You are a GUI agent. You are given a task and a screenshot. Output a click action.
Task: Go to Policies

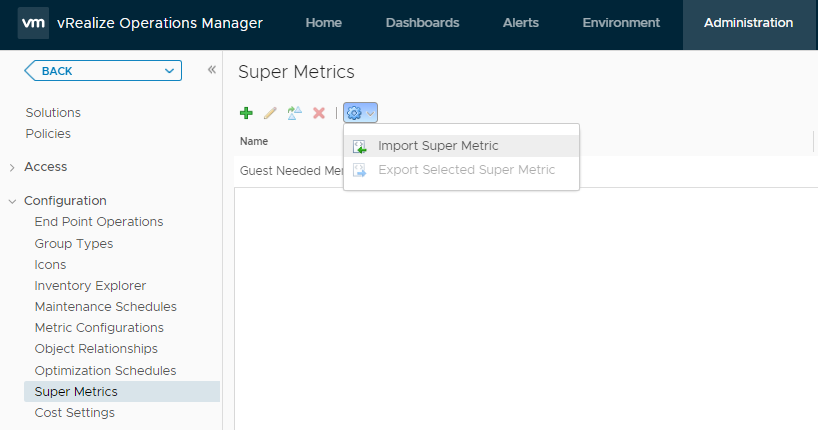click(x=48, y=134)
